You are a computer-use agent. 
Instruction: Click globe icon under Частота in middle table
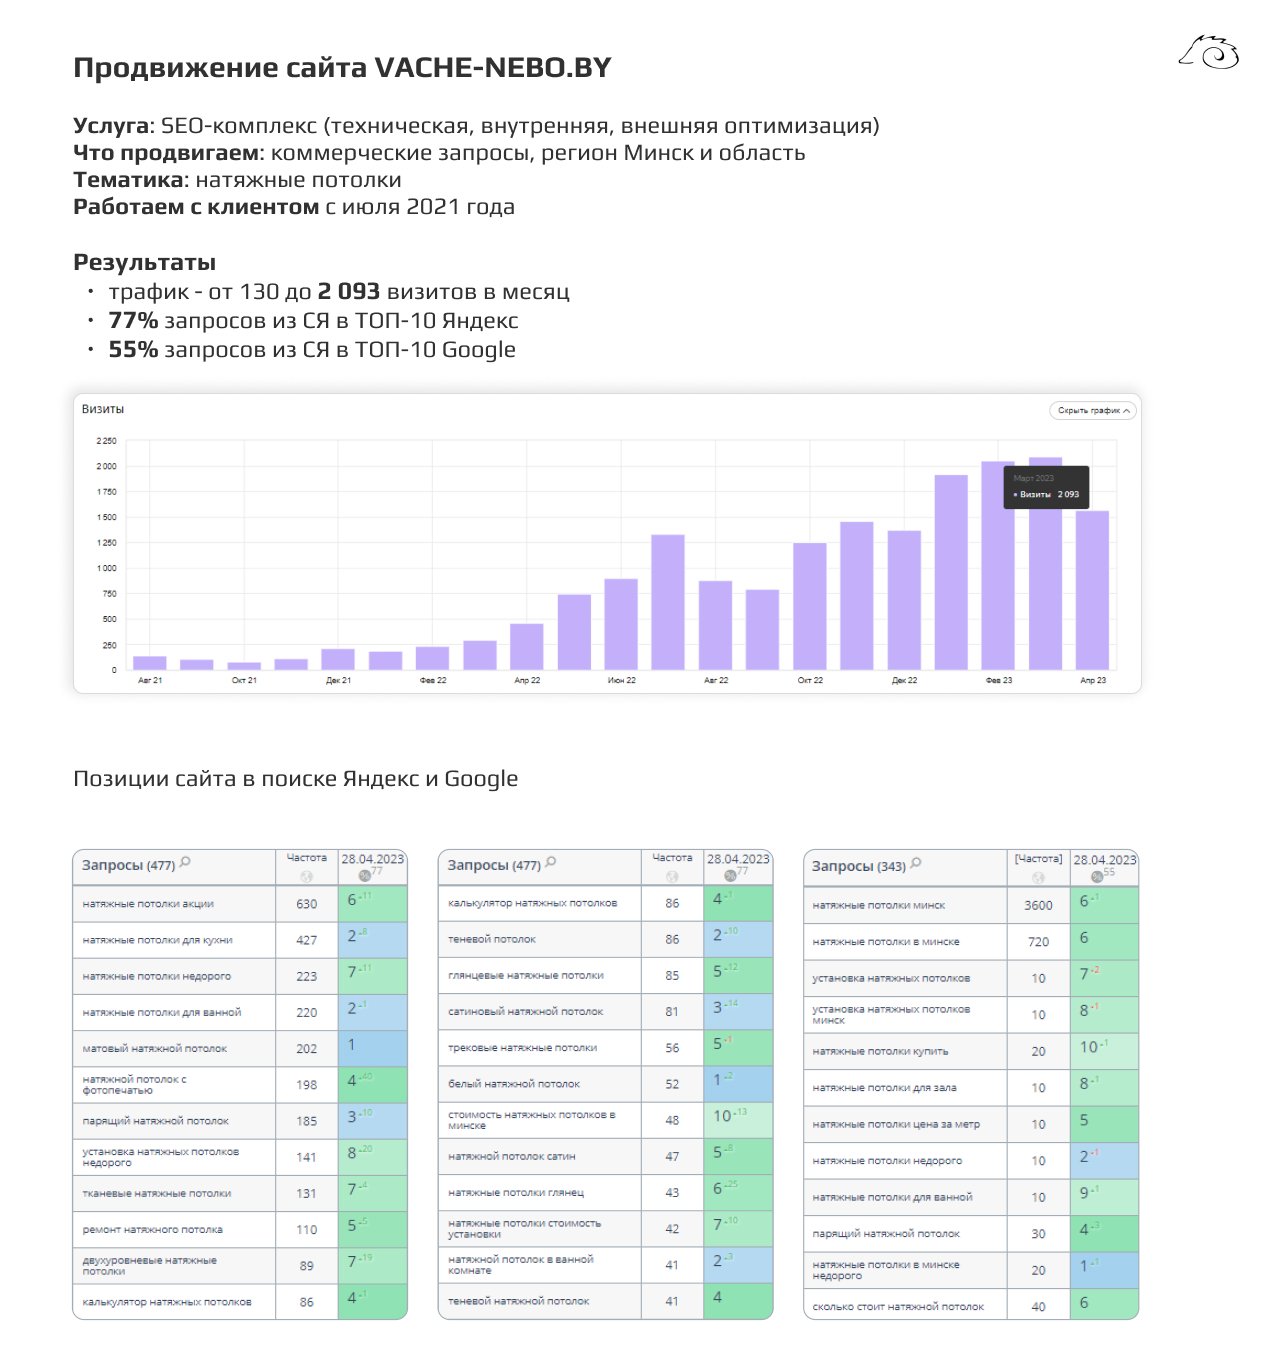coord(672,877)
